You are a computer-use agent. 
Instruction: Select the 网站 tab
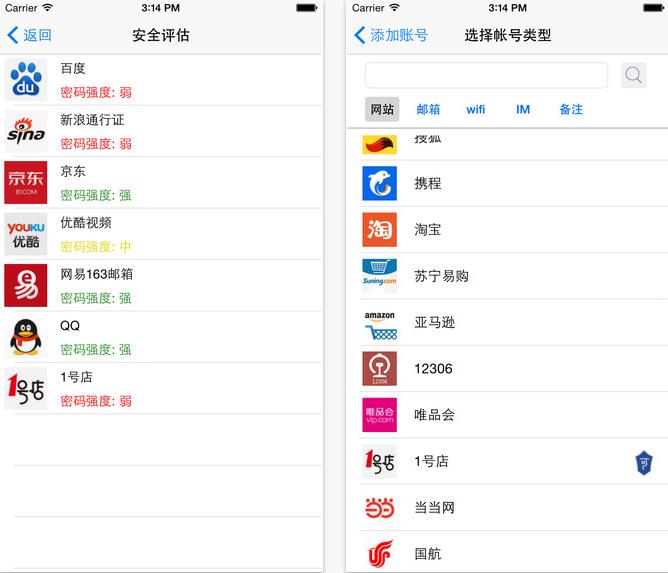point(382,109)
